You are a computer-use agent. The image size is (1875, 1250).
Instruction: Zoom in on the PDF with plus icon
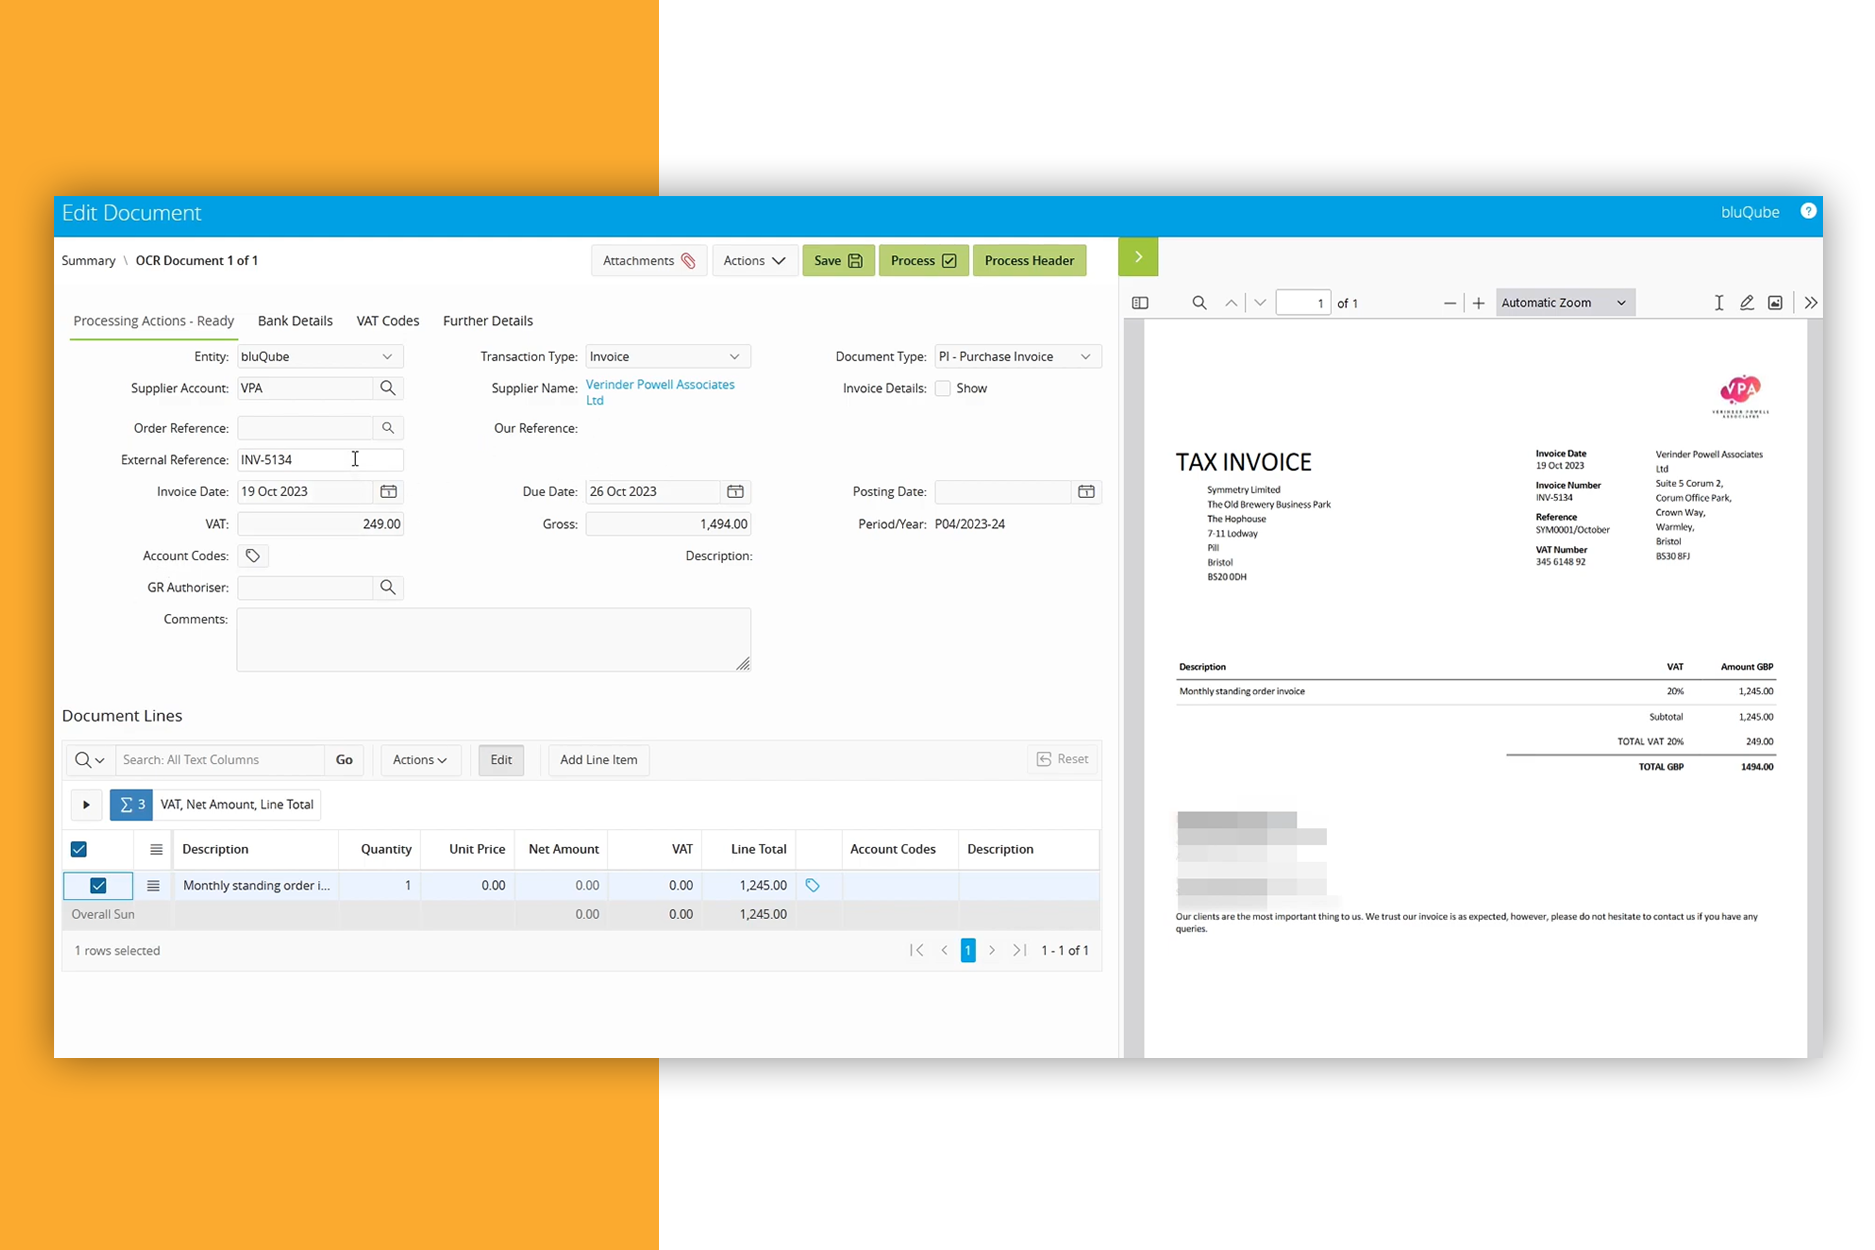click(1479, 303)
